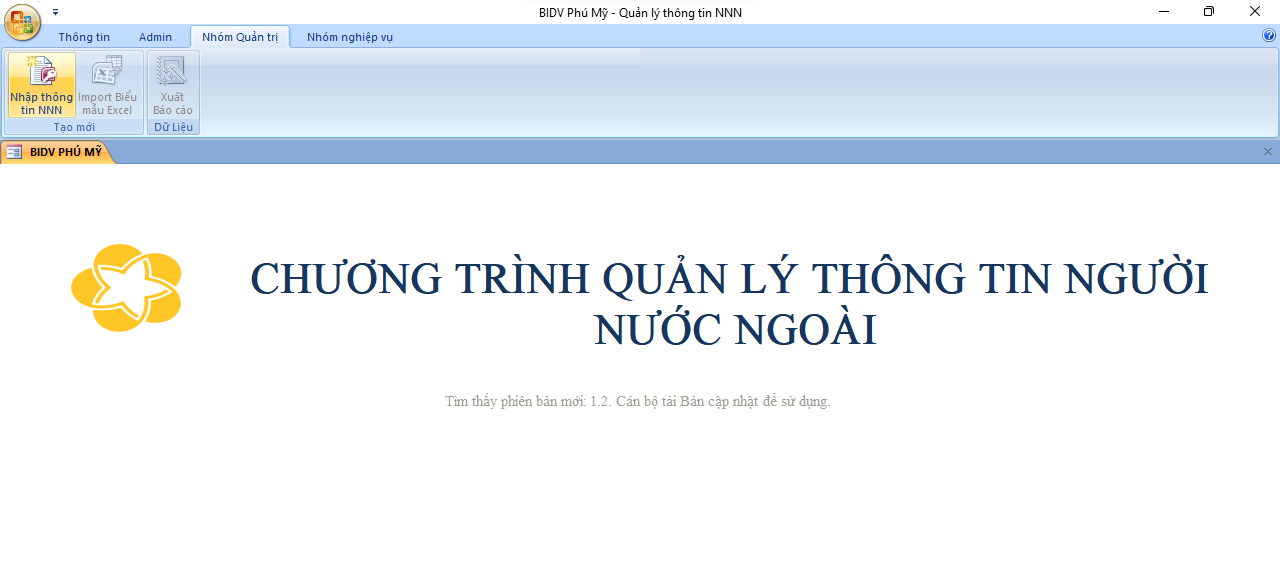Viewport: 1280px width, 563px height.
Task: Open the Office button application menu
Action: (x=22, y=22)
